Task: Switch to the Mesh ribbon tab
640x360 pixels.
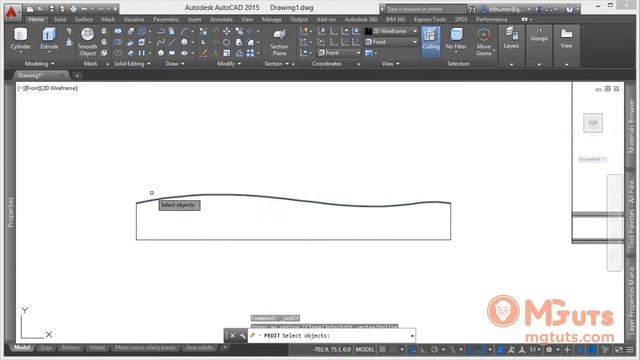Action: 108,19
